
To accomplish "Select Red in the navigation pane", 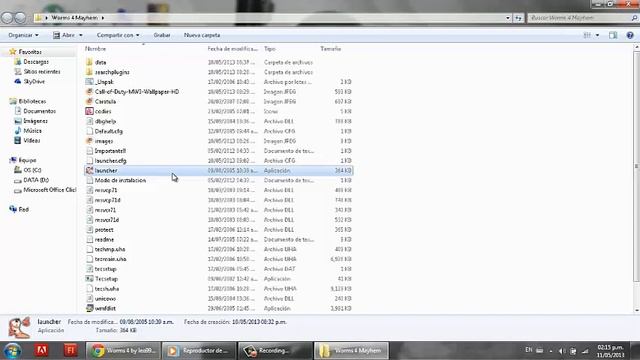I will click(x=24, y=209).
